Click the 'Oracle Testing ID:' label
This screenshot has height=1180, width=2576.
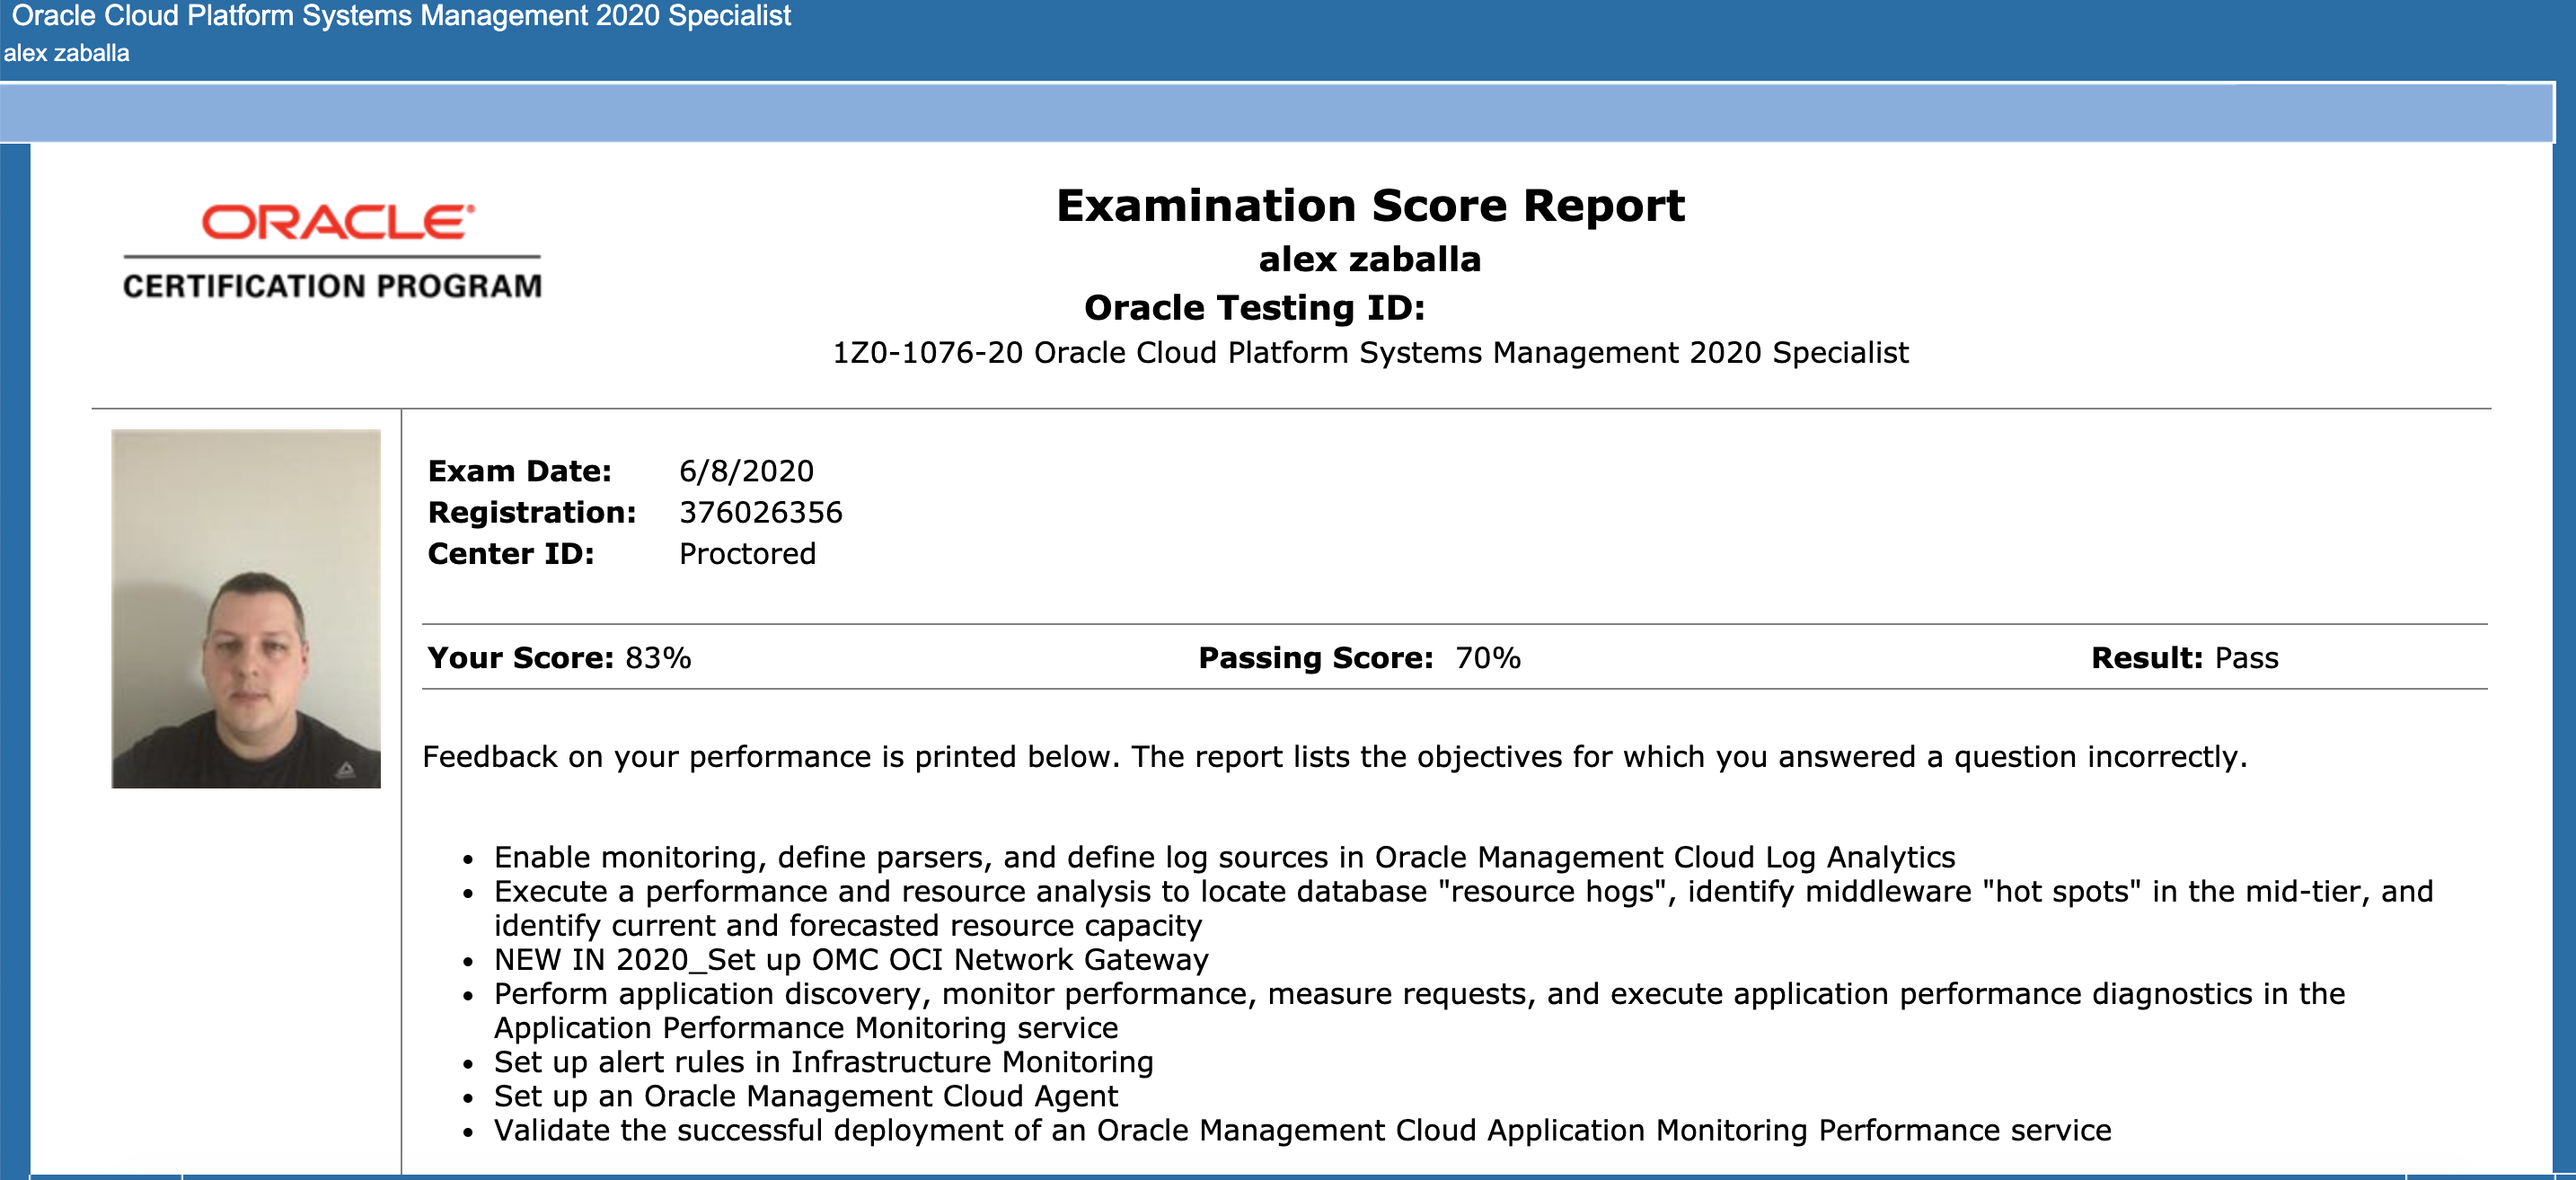click(x=1254, y=308)
